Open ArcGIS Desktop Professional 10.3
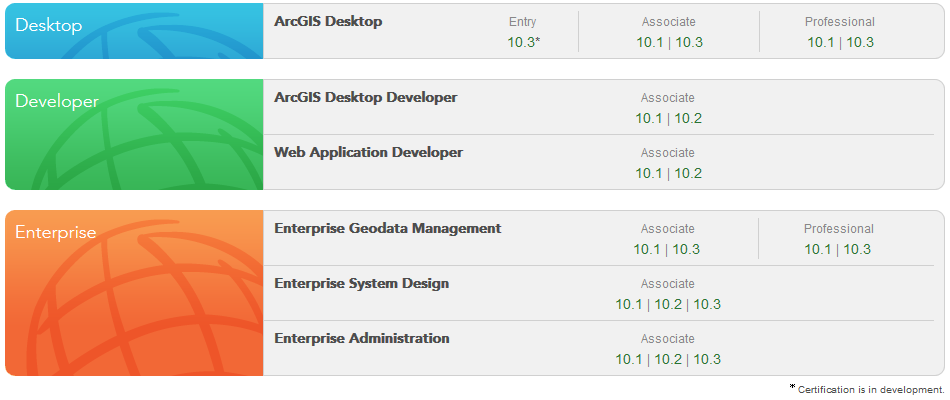The image size is (950, 400). [x=860, y=42]
